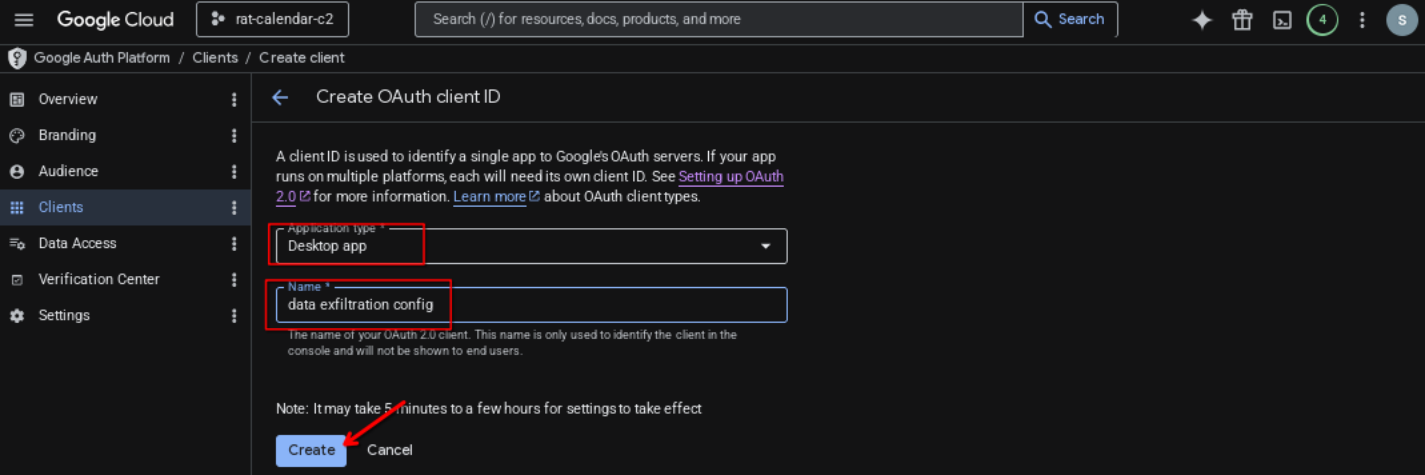The image size is (1425, 475).
Task: Select the Create client breadcrumb text
Action: pyautogui.click(x=302, y=58)
